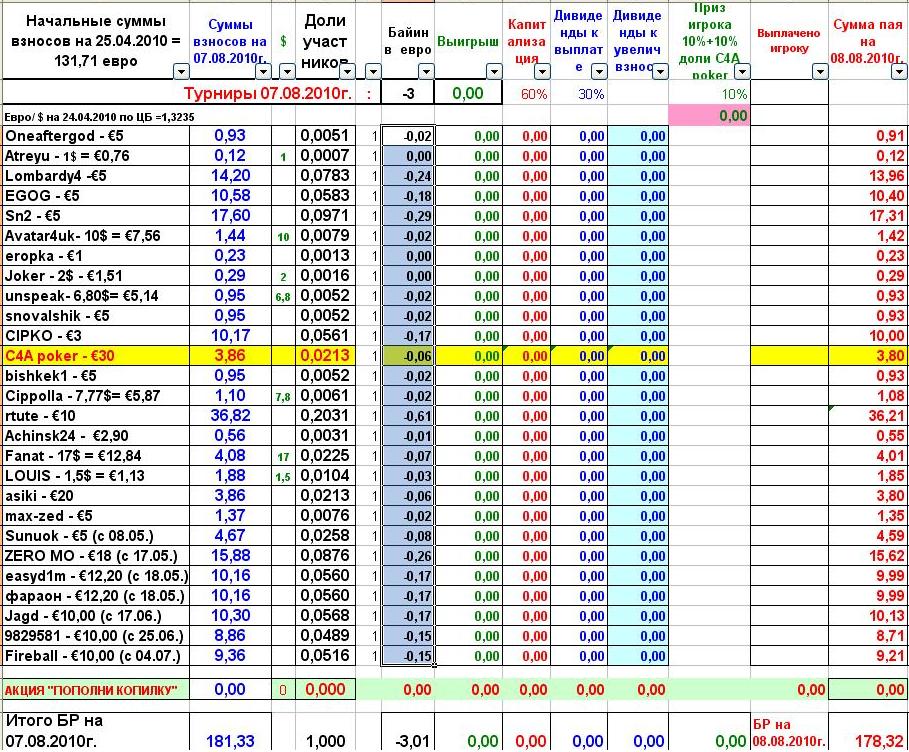Select rtute's share value '0,2031'
Screen dimensions: 909x752
[x=325, y=416]
